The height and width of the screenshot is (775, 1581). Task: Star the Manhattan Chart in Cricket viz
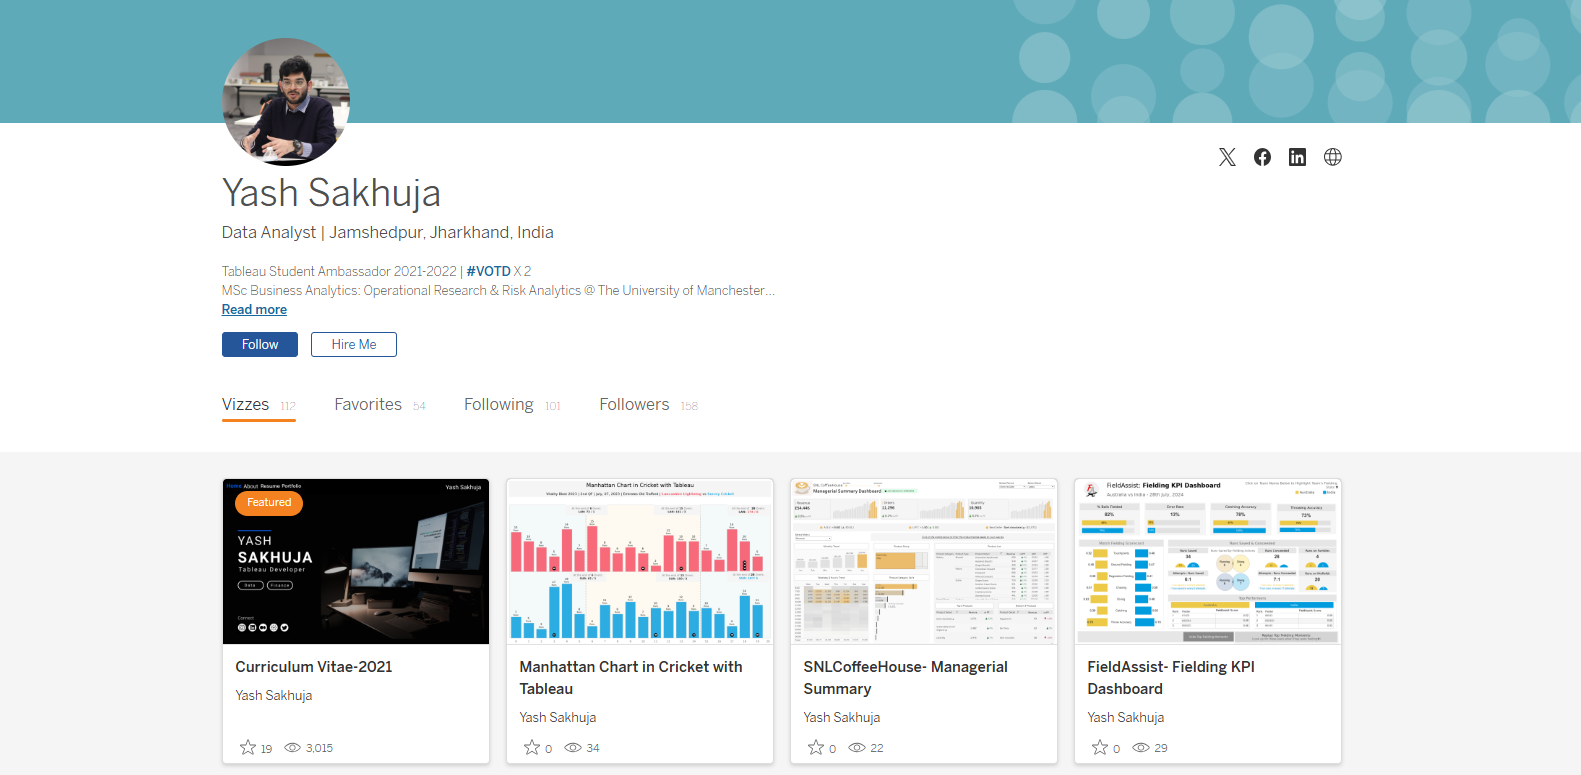point(532,747)
